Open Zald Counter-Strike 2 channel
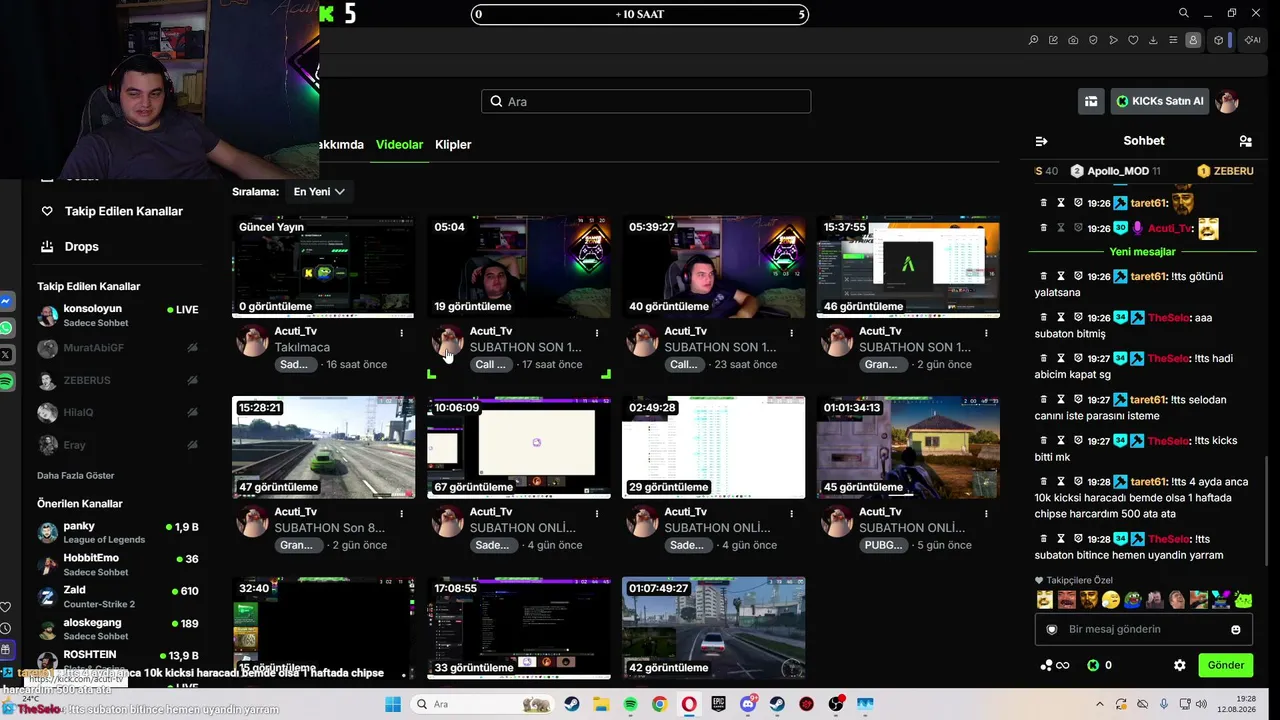 pos(118,597)
